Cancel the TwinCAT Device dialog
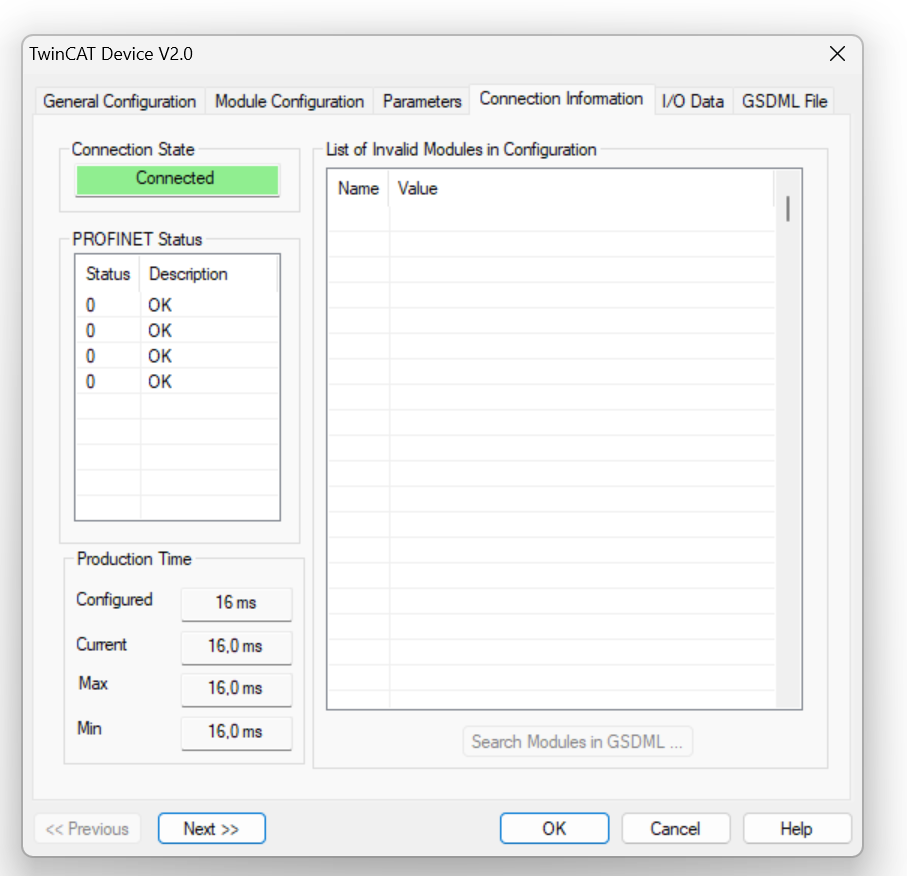The height and width of the screenshot is (876, 907). click(676, 829)
